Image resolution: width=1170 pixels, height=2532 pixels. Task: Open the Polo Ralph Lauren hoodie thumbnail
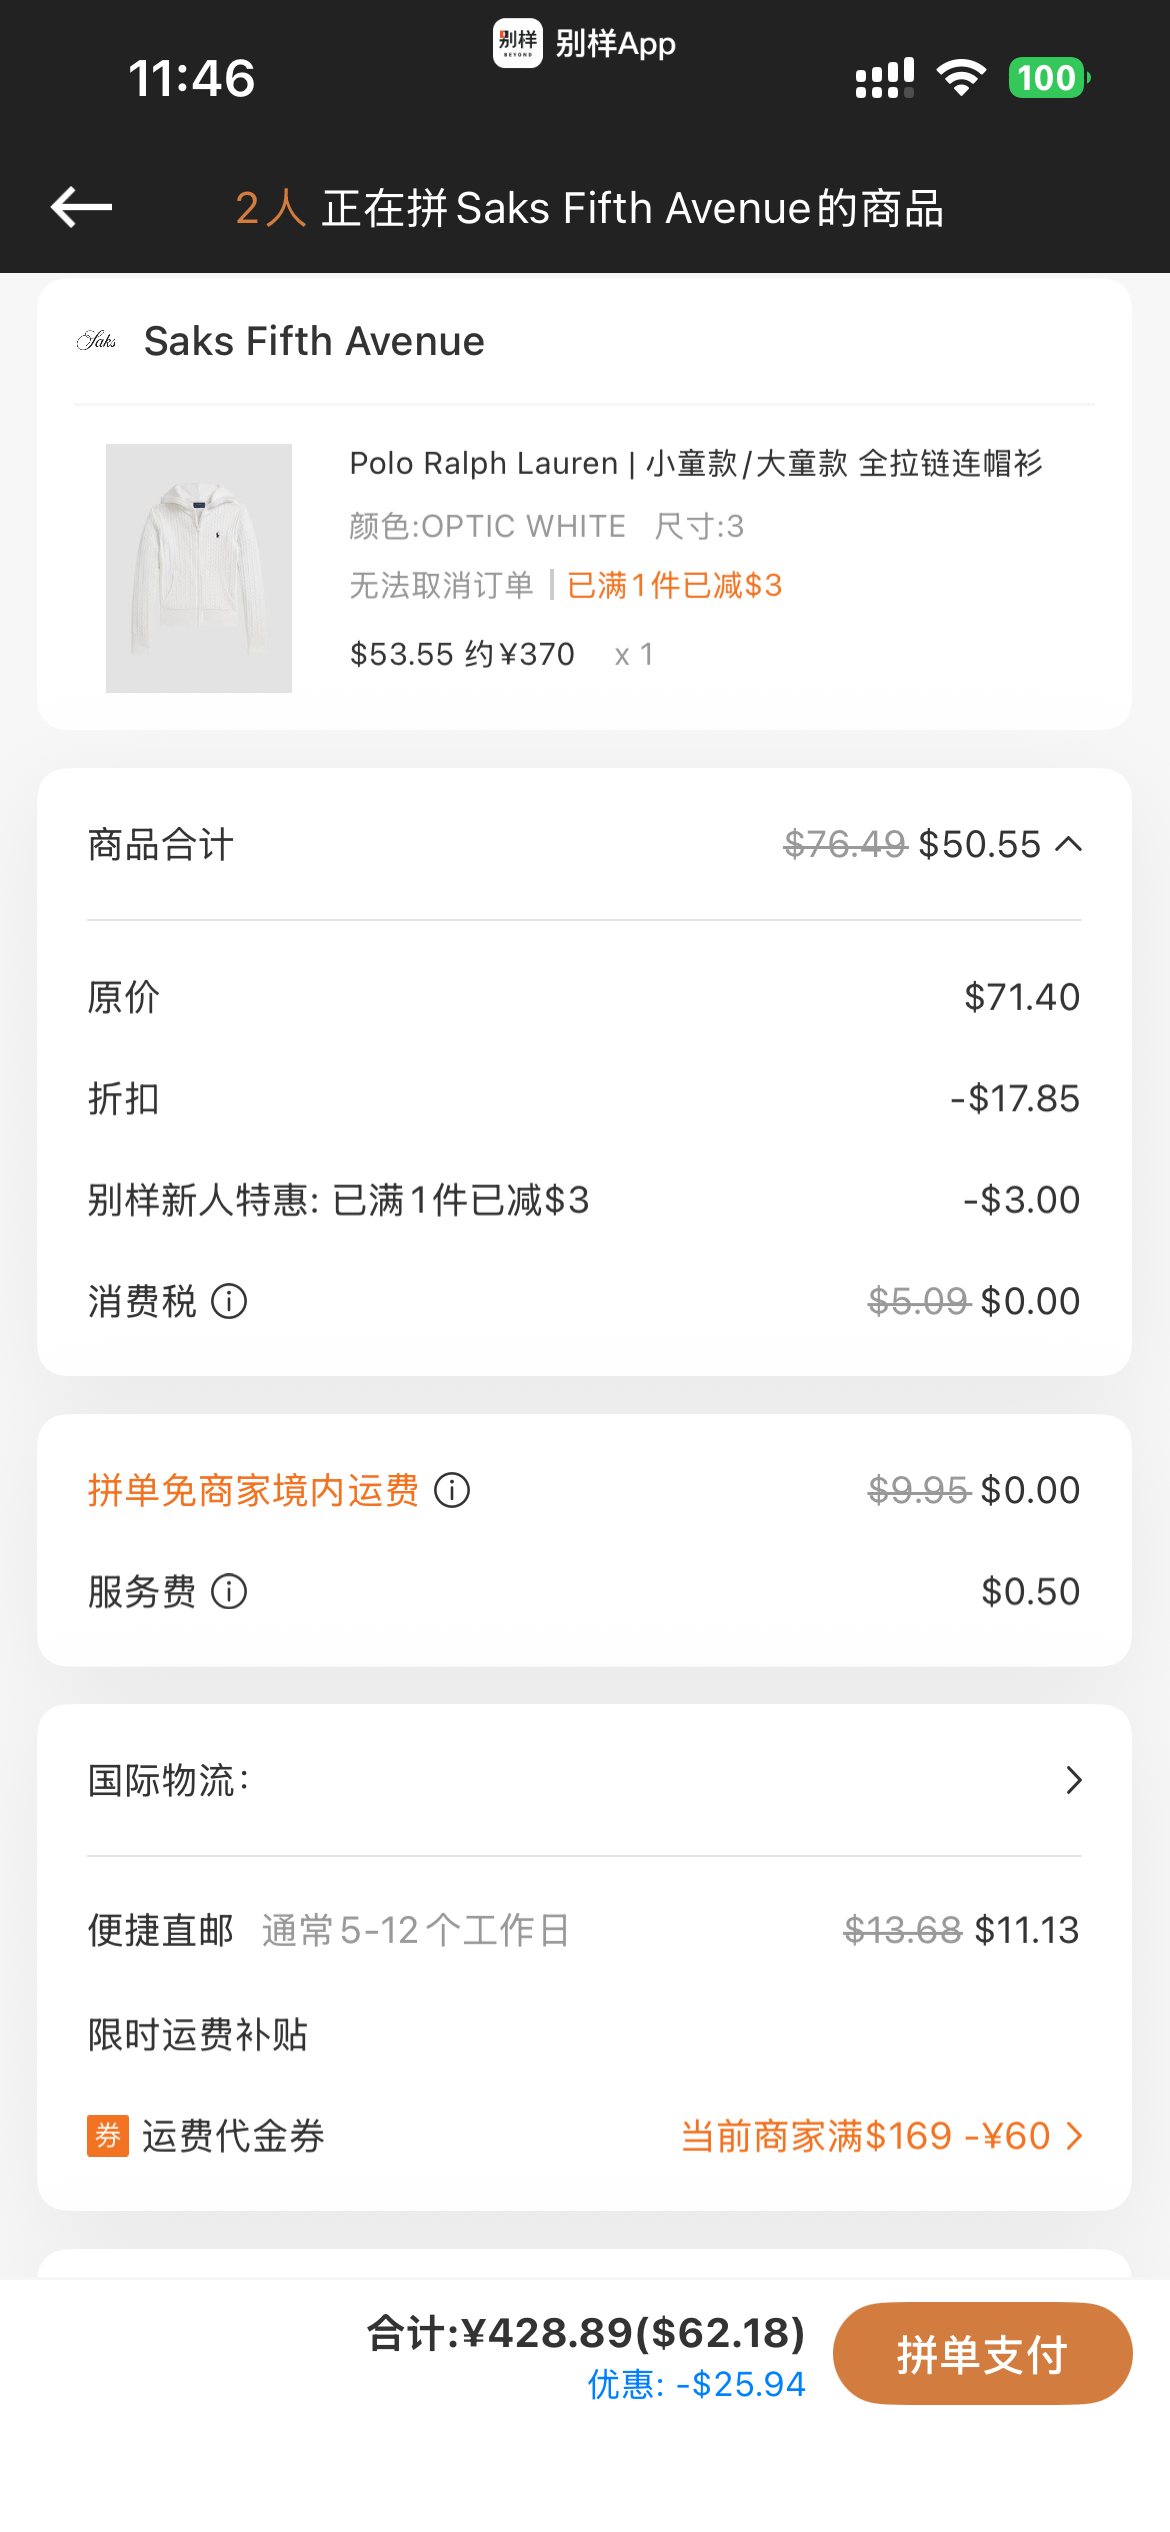199,568
